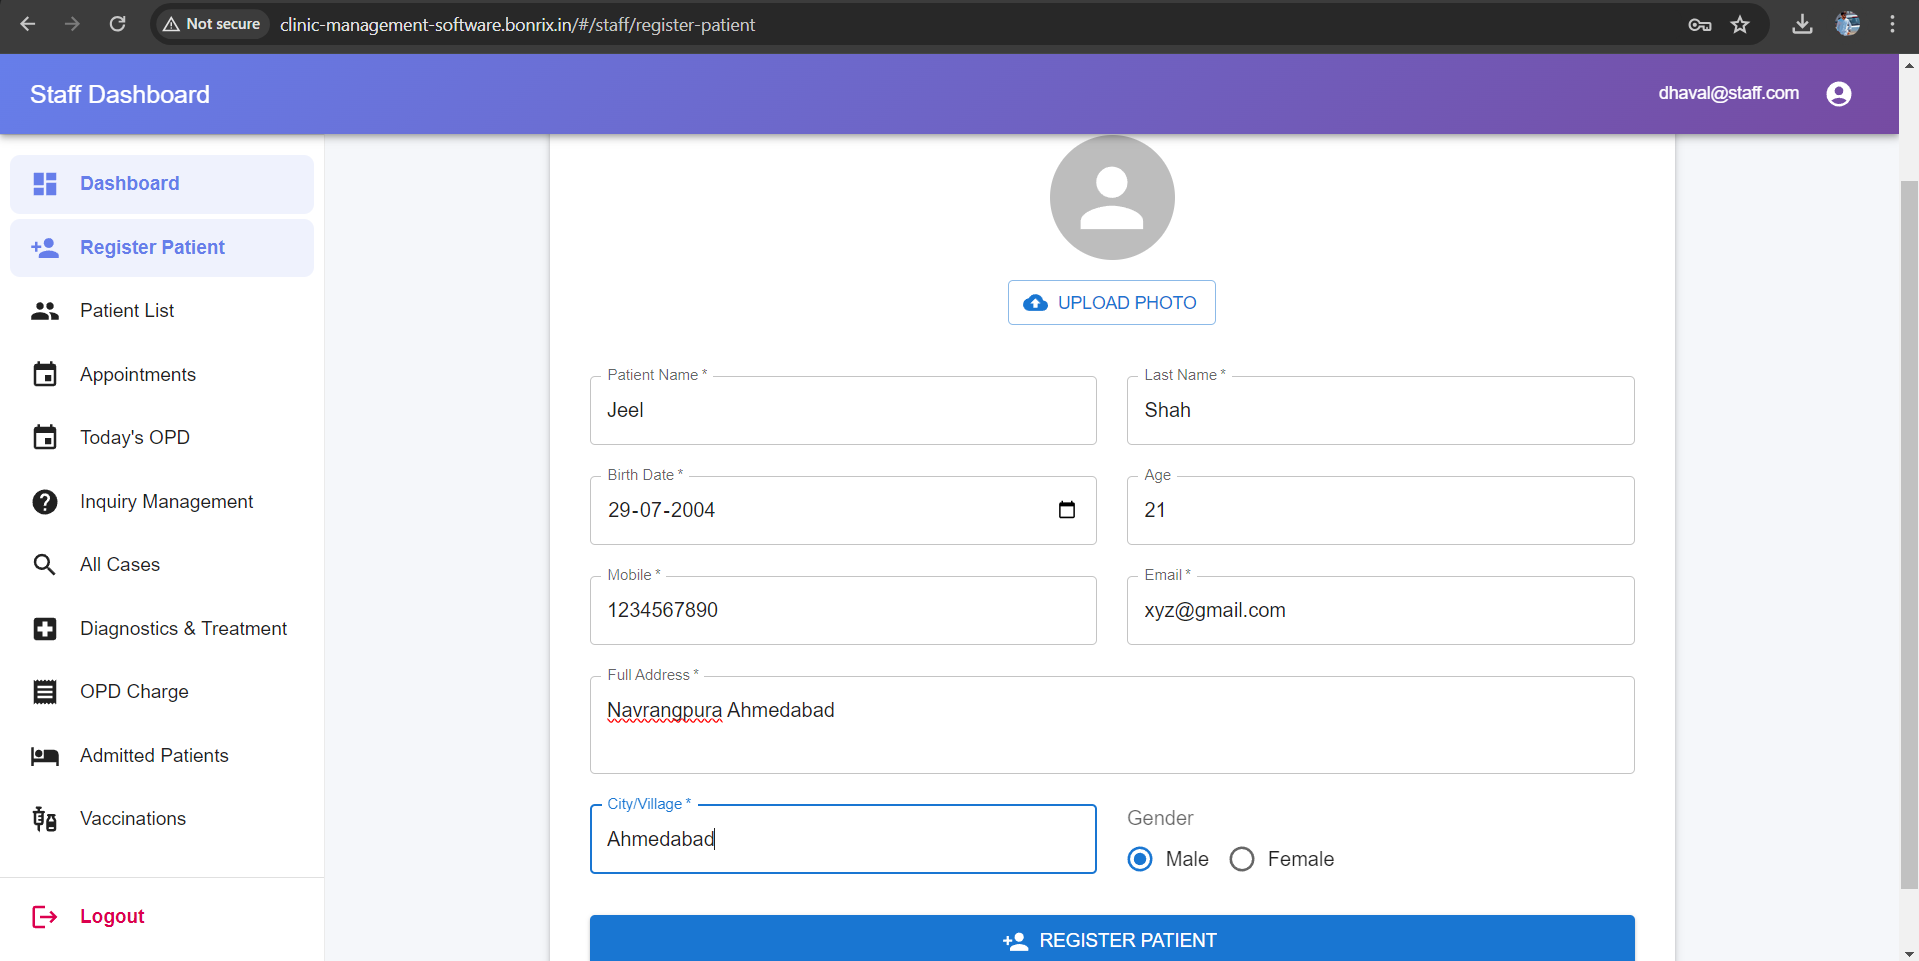Open the Chrome browser menu
The width and height of the screenshot is (1919, 961).
pyautogui.click(x=1892, y=24)
